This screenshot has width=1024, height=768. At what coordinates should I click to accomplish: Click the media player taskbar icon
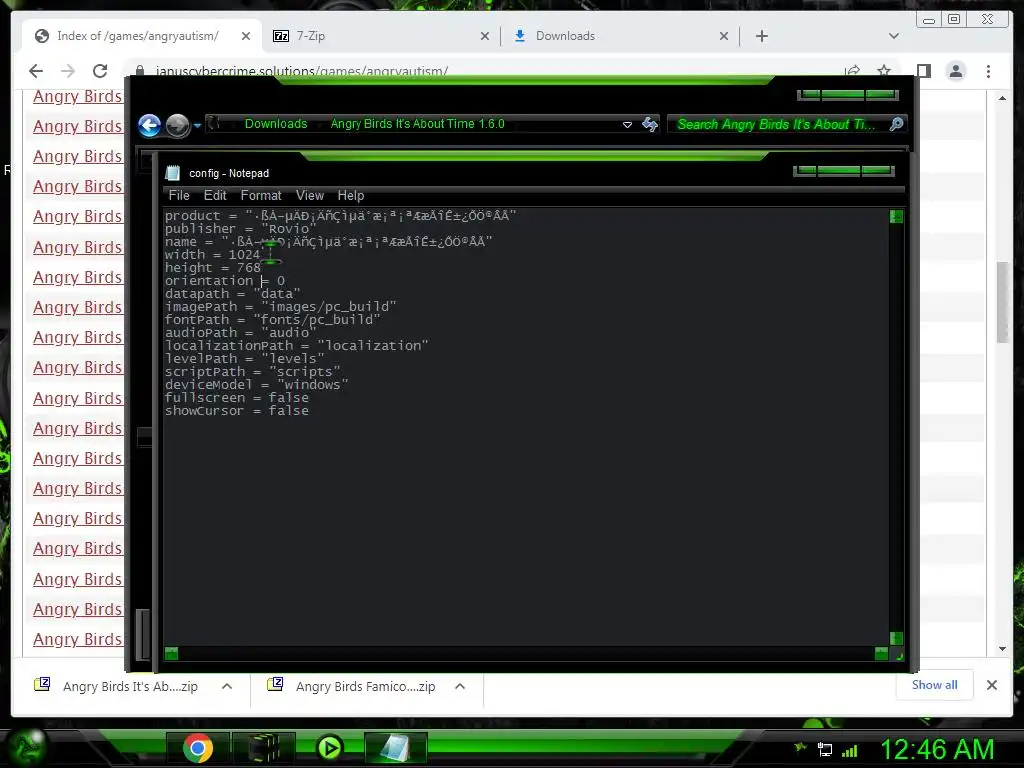[330, 748]
